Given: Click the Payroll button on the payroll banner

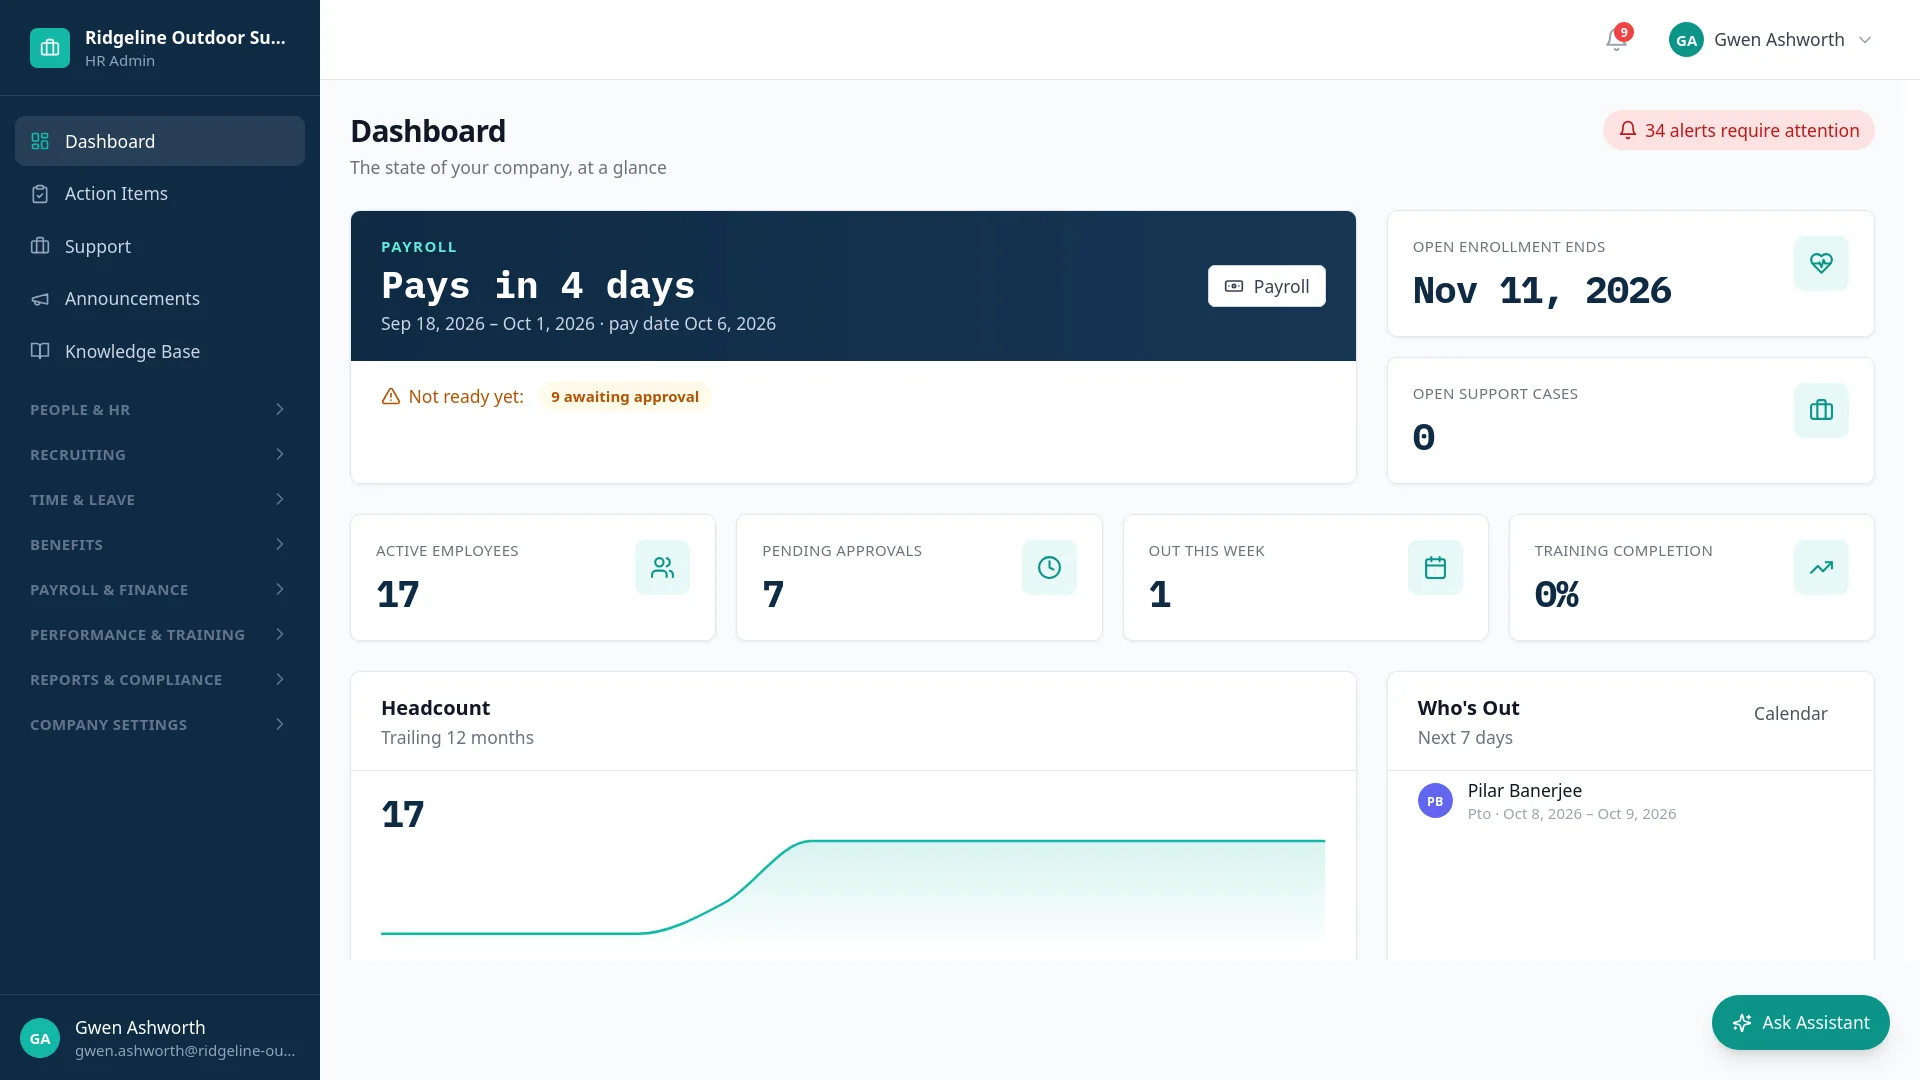Looking at the screenshot, I should pyautogui.click(x=1266, y=286).
